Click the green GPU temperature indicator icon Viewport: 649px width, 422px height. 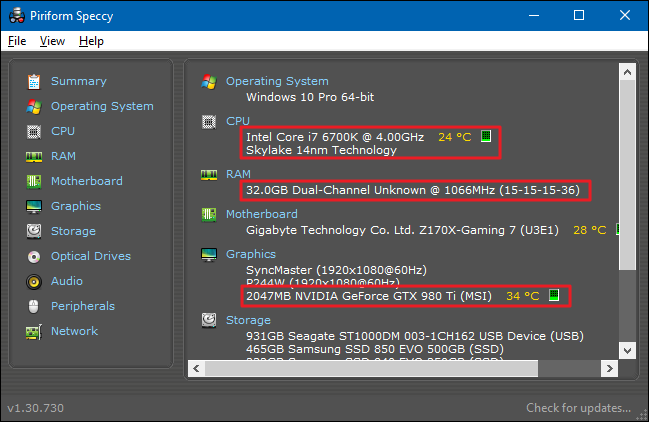point(554,295)
